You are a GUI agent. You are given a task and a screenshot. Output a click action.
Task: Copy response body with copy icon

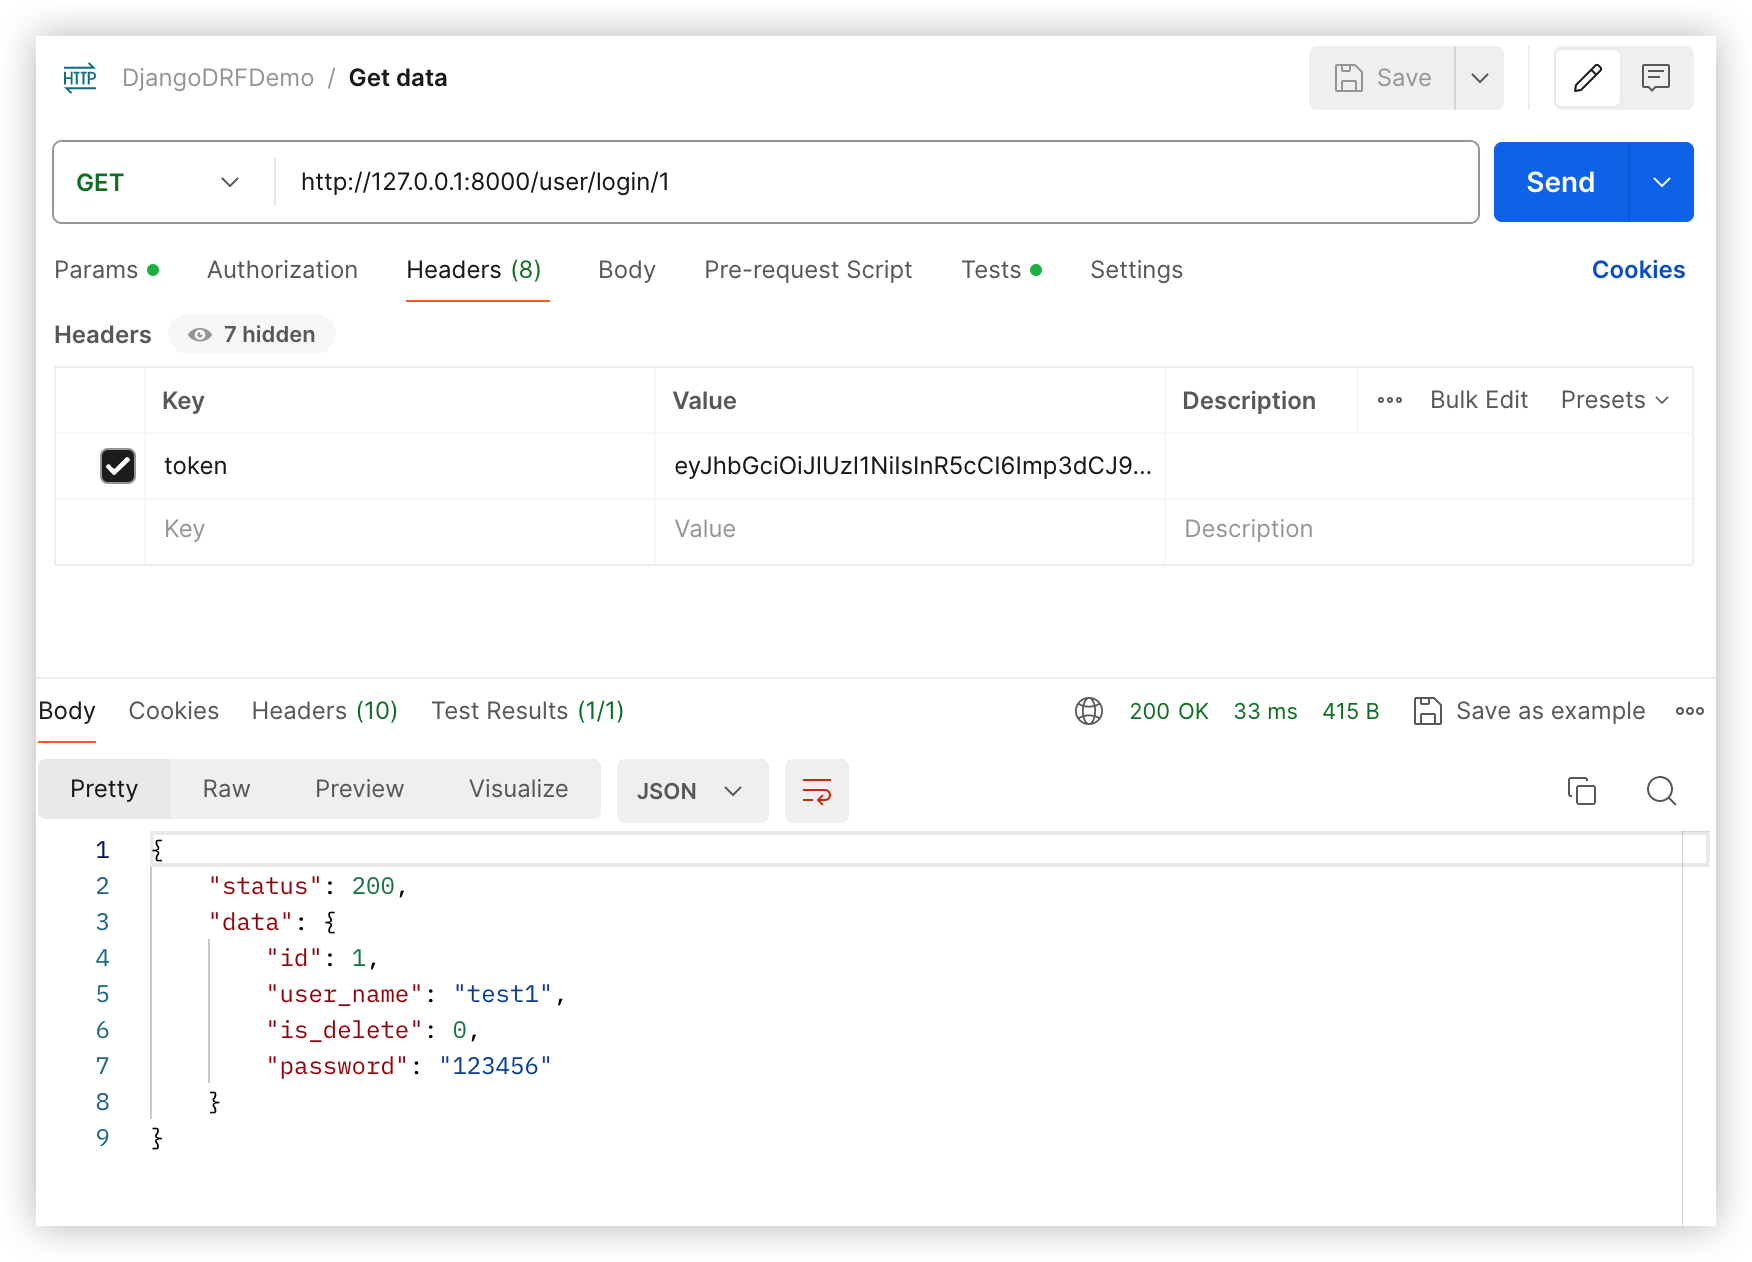pos(1581,791)
